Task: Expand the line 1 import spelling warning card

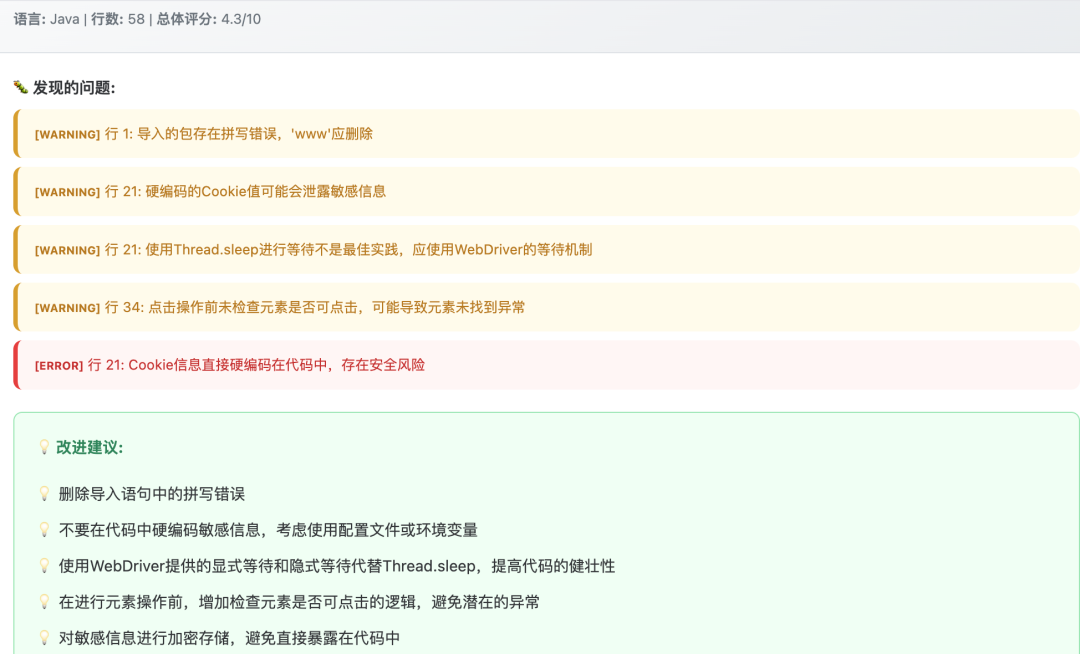Action: [540, 133]
